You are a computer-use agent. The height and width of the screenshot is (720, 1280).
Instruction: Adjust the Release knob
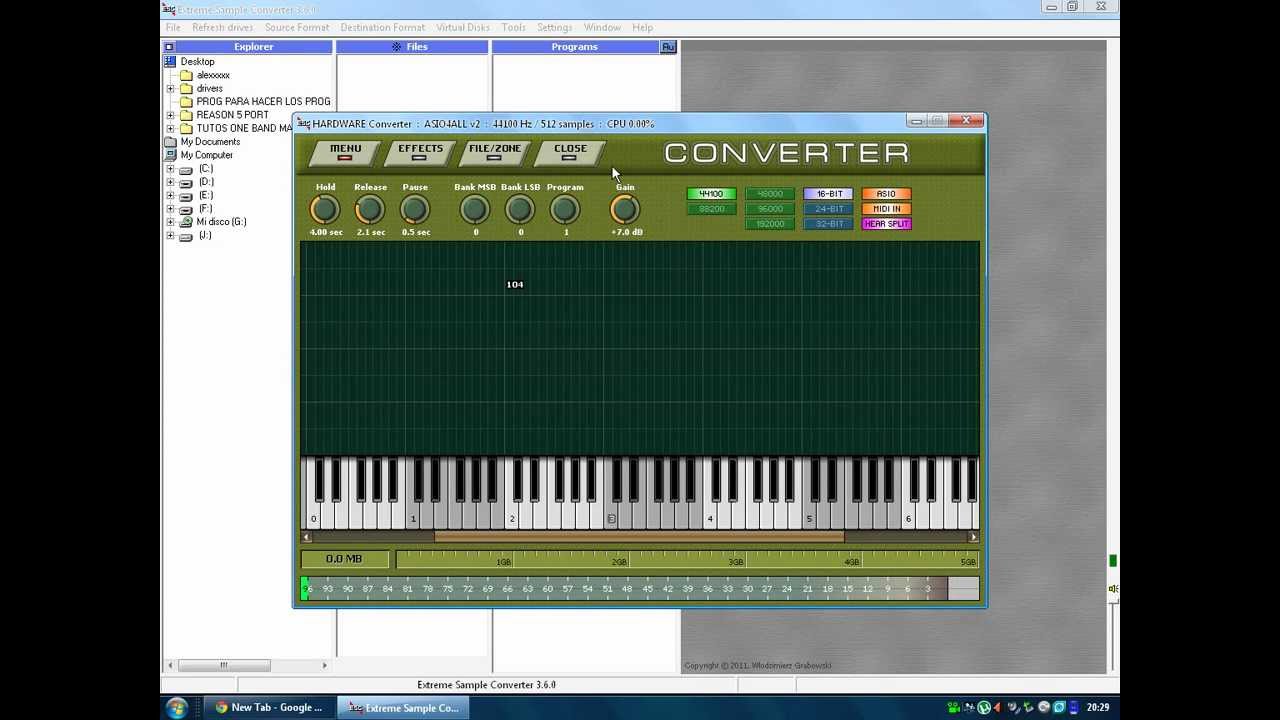tap(370, 210)
